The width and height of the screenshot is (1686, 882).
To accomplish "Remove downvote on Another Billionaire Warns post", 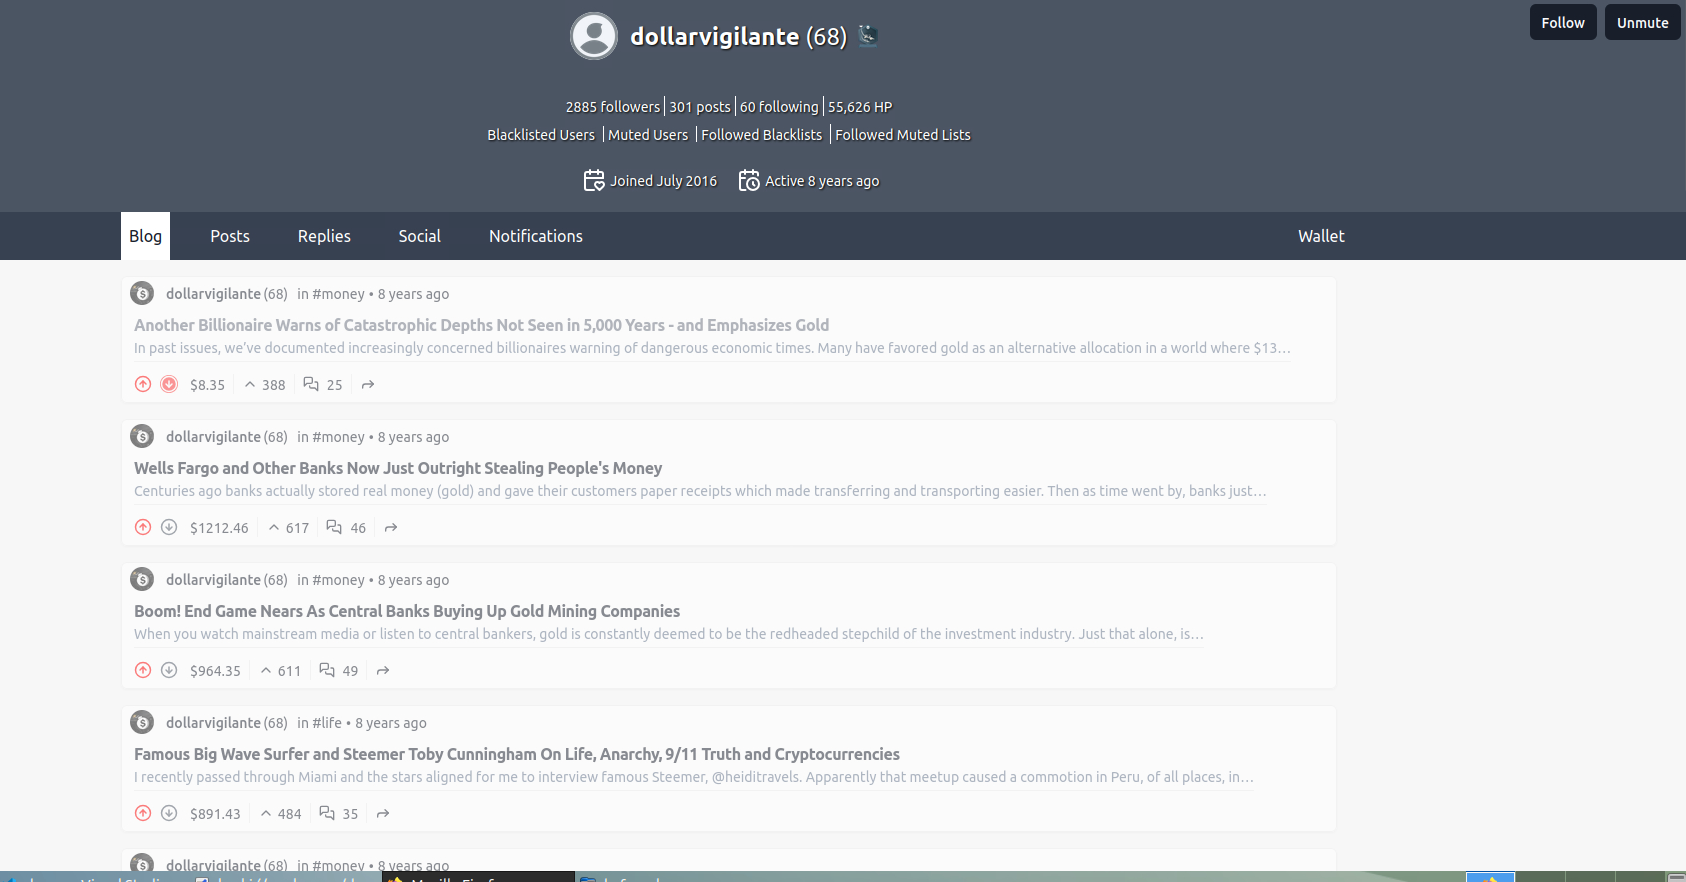I will 169,384.
